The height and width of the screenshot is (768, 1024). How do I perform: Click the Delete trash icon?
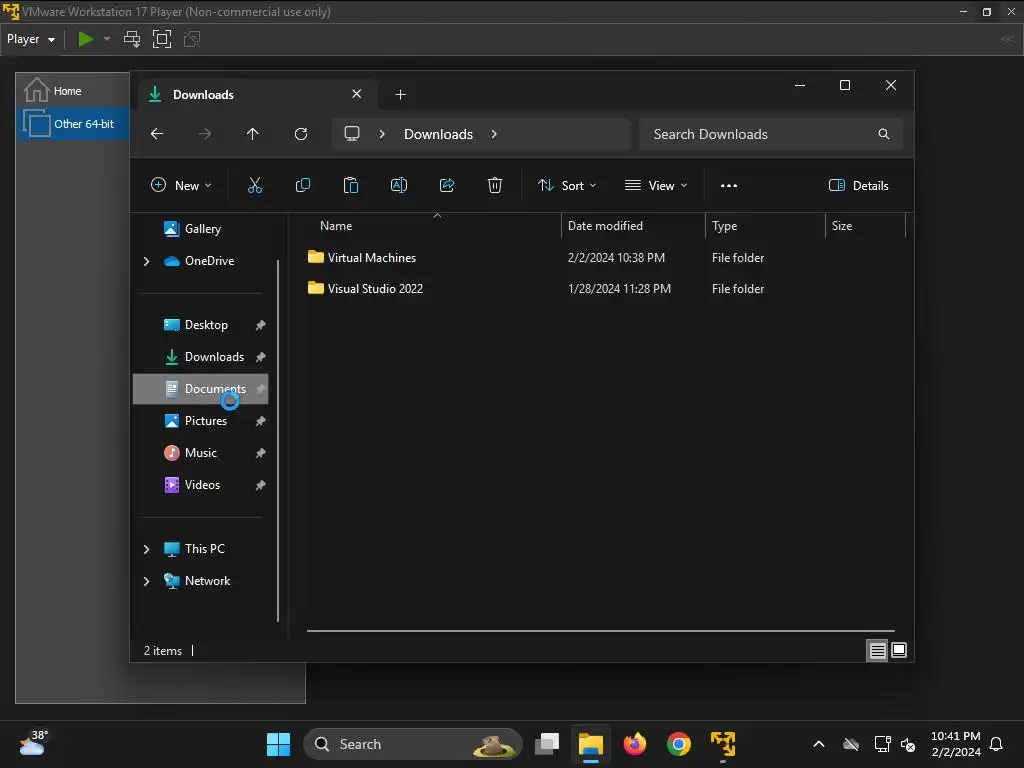tap(495, 185)
